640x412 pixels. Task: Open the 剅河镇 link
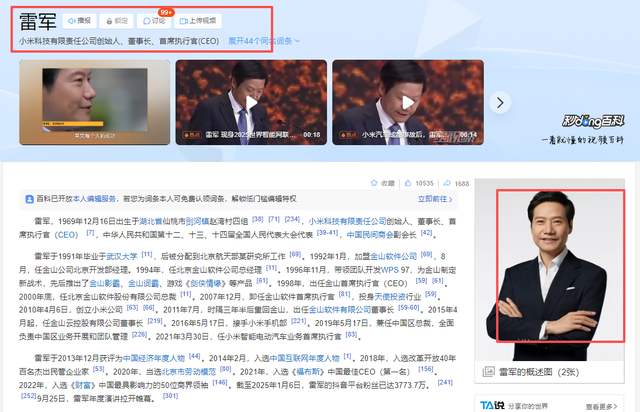click(x=197, y=221)
